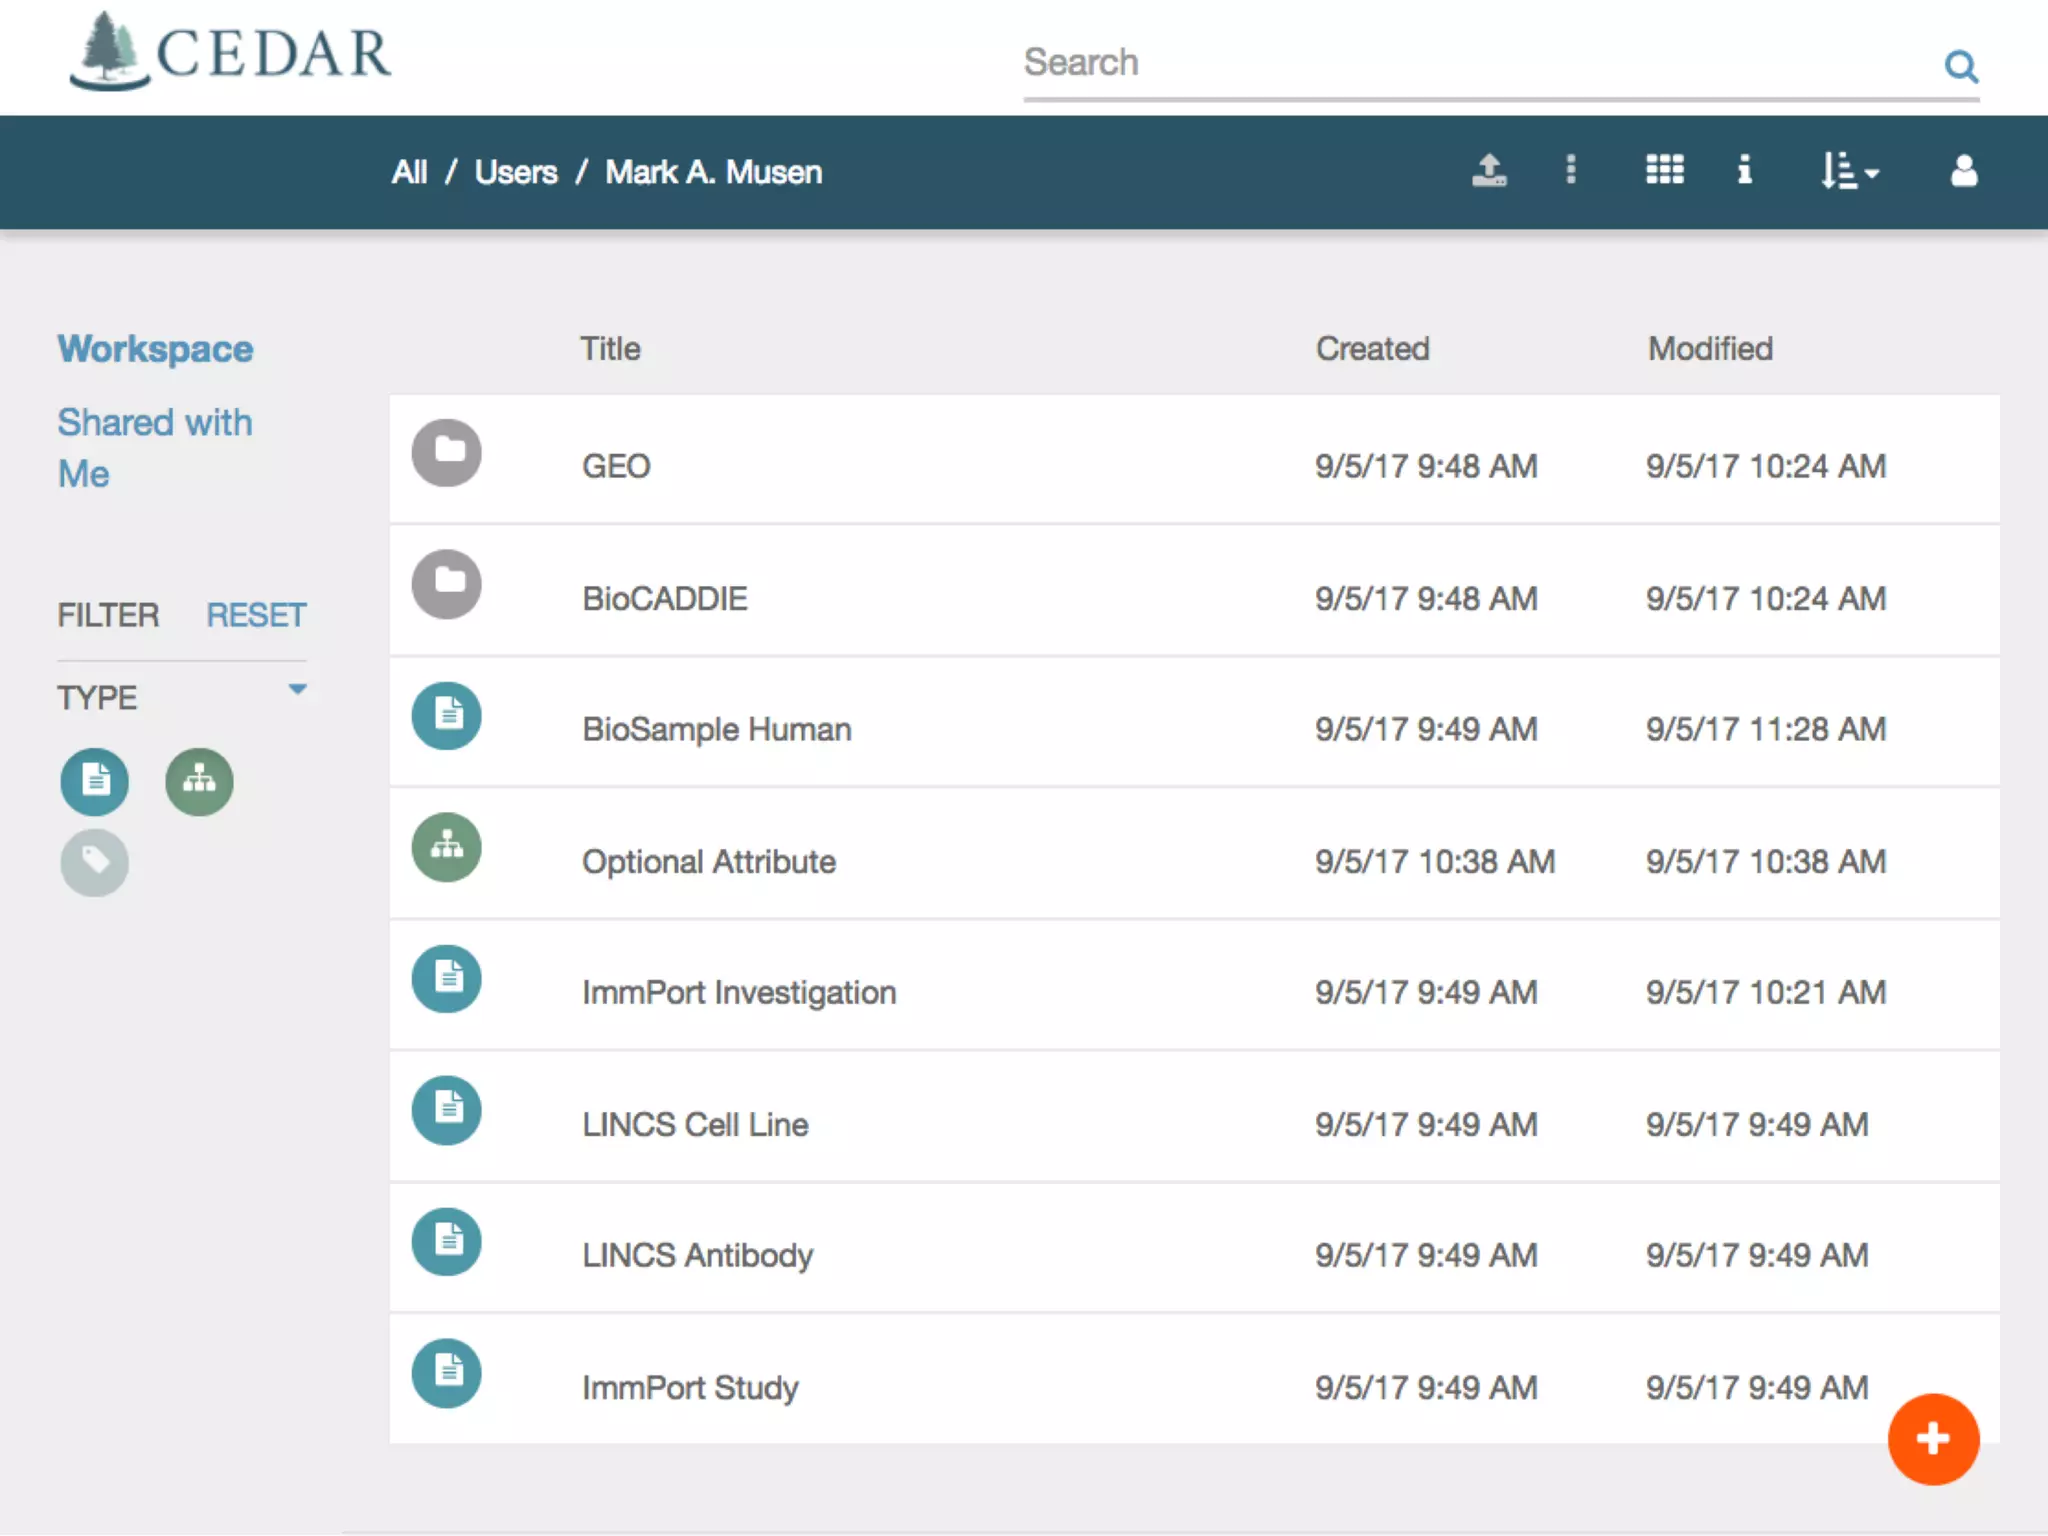Collapse the TYPE filter section arrow
This screenshot has height=1536, width=2048.
[297, 690]
